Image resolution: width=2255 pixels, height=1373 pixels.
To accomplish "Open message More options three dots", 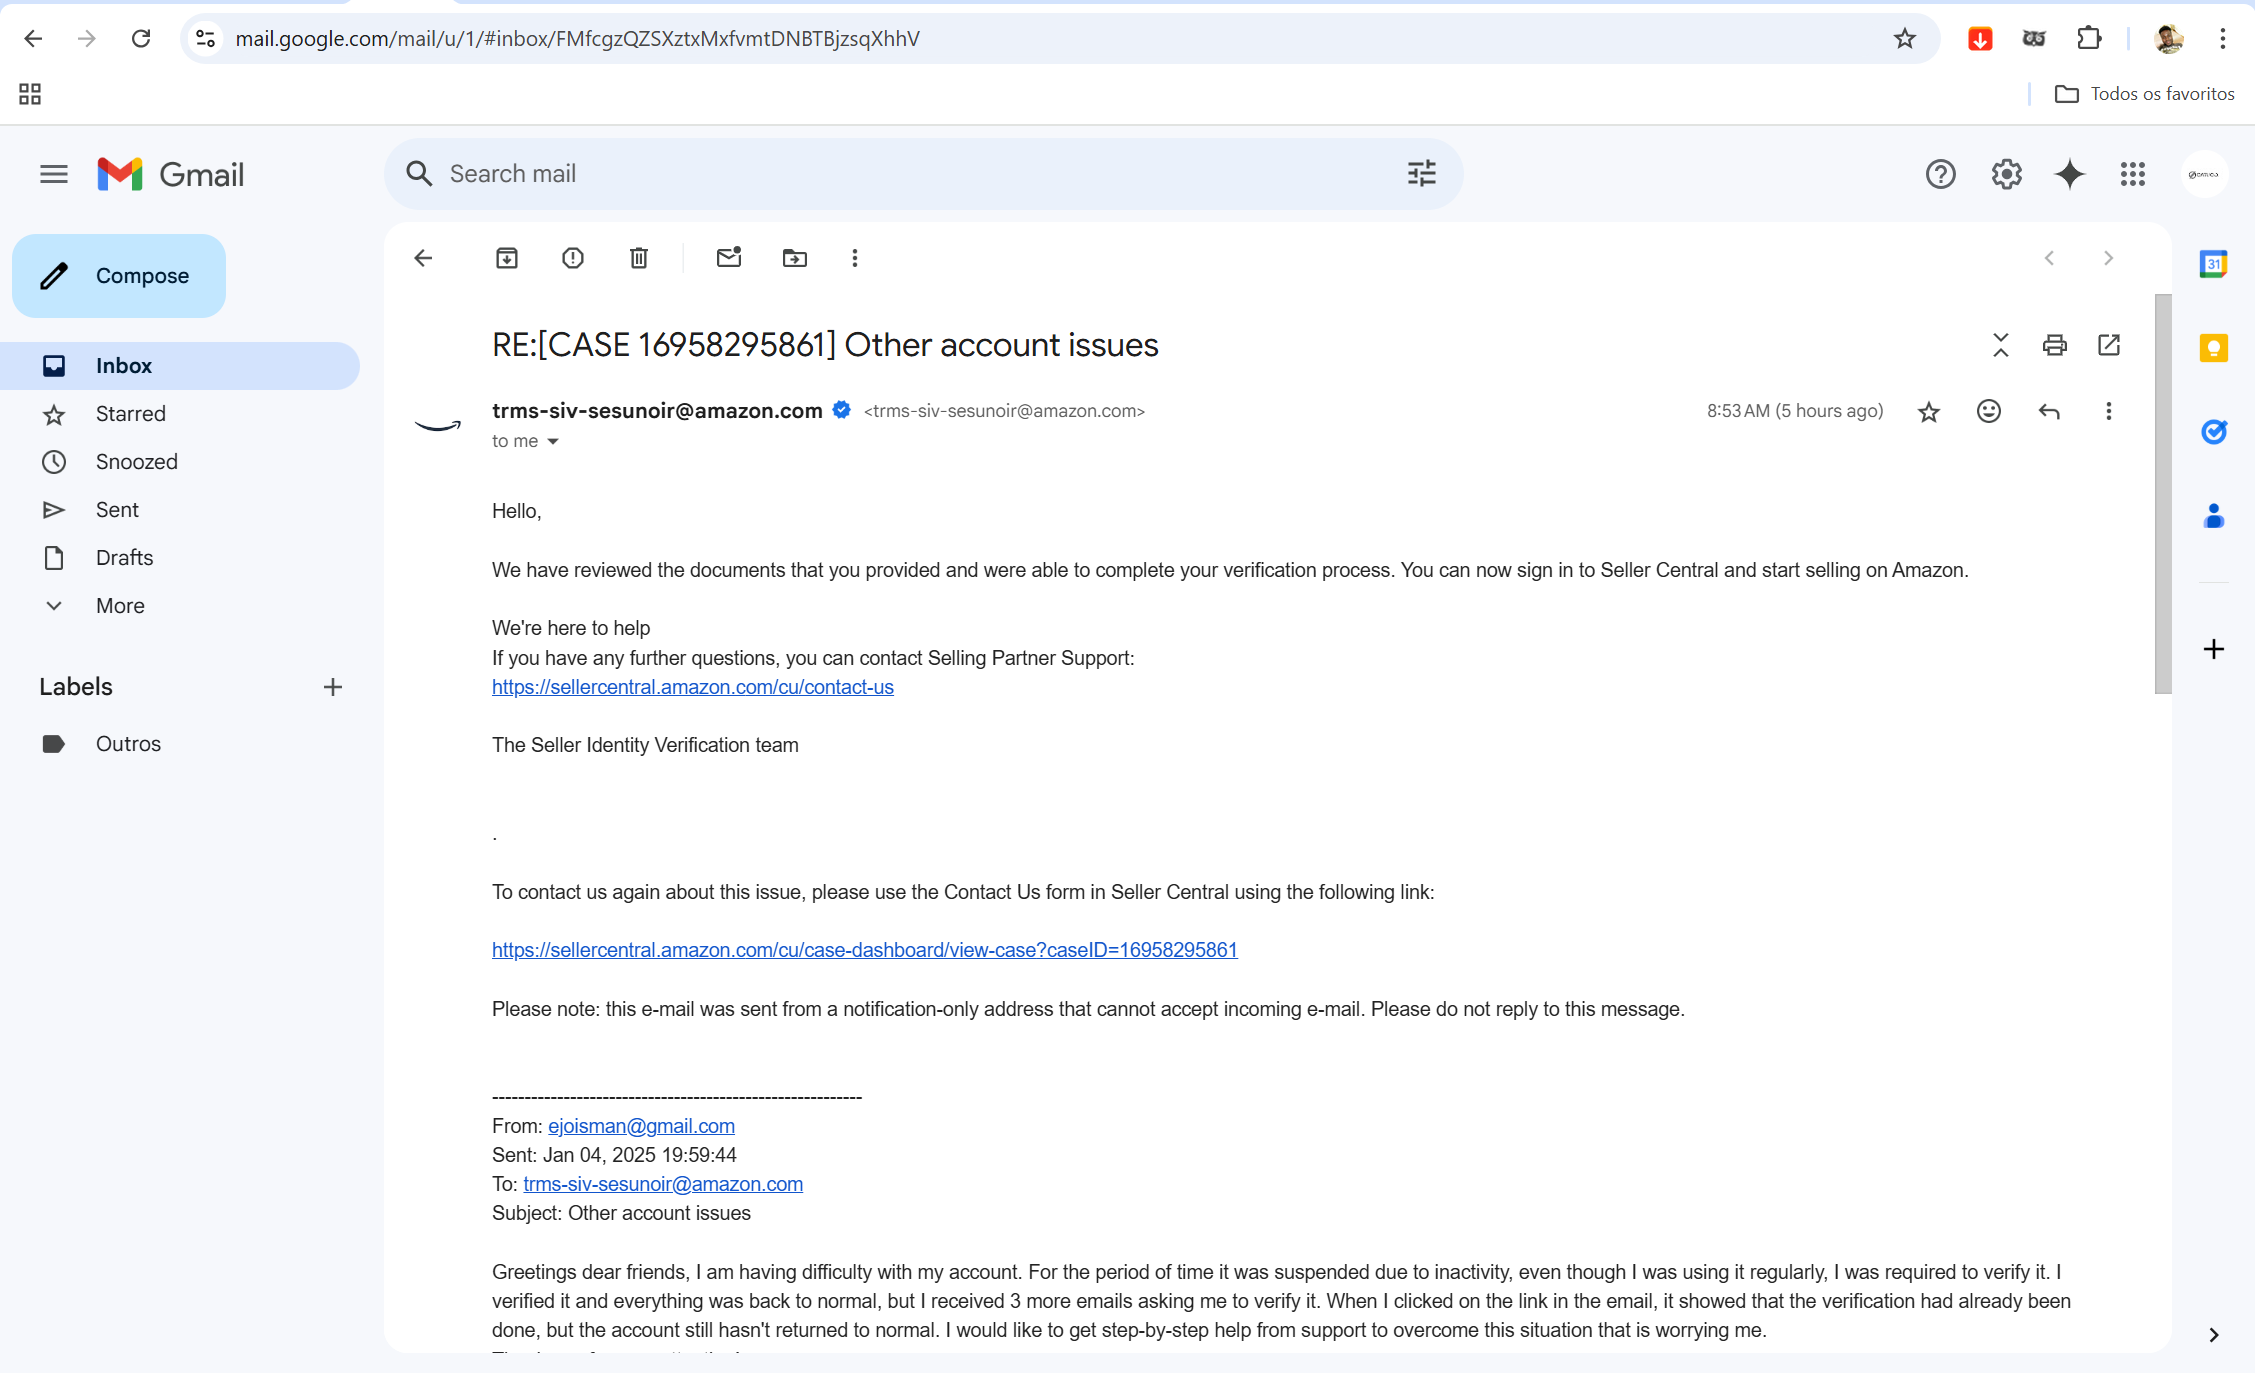I will [x=2109, y=411].
